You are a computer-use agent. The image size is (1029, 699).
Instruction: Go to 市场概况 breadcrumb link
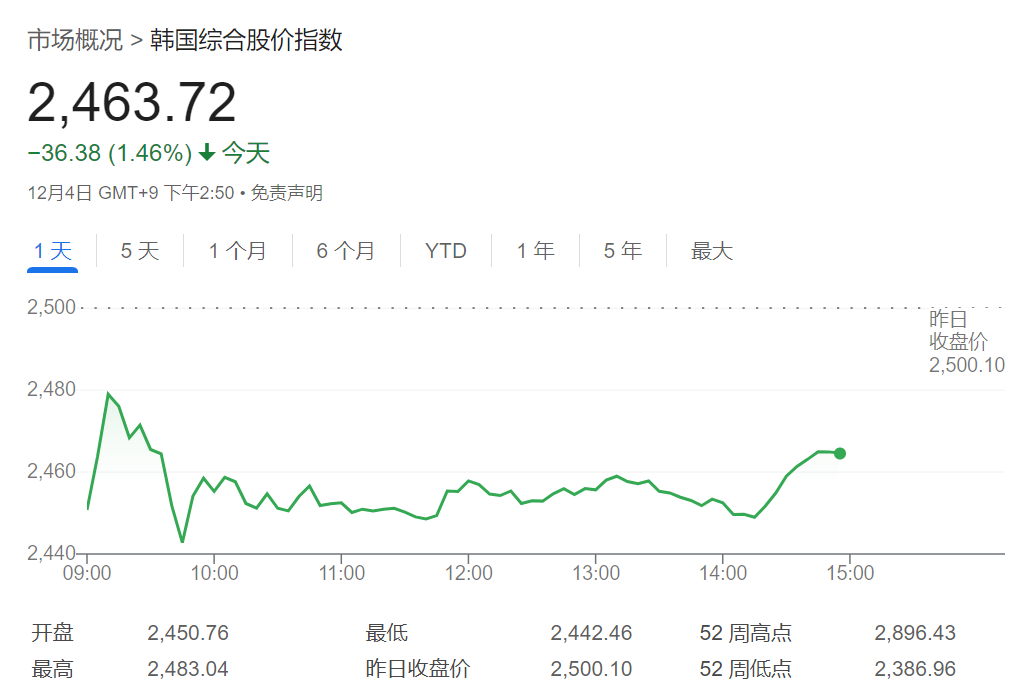75,40
